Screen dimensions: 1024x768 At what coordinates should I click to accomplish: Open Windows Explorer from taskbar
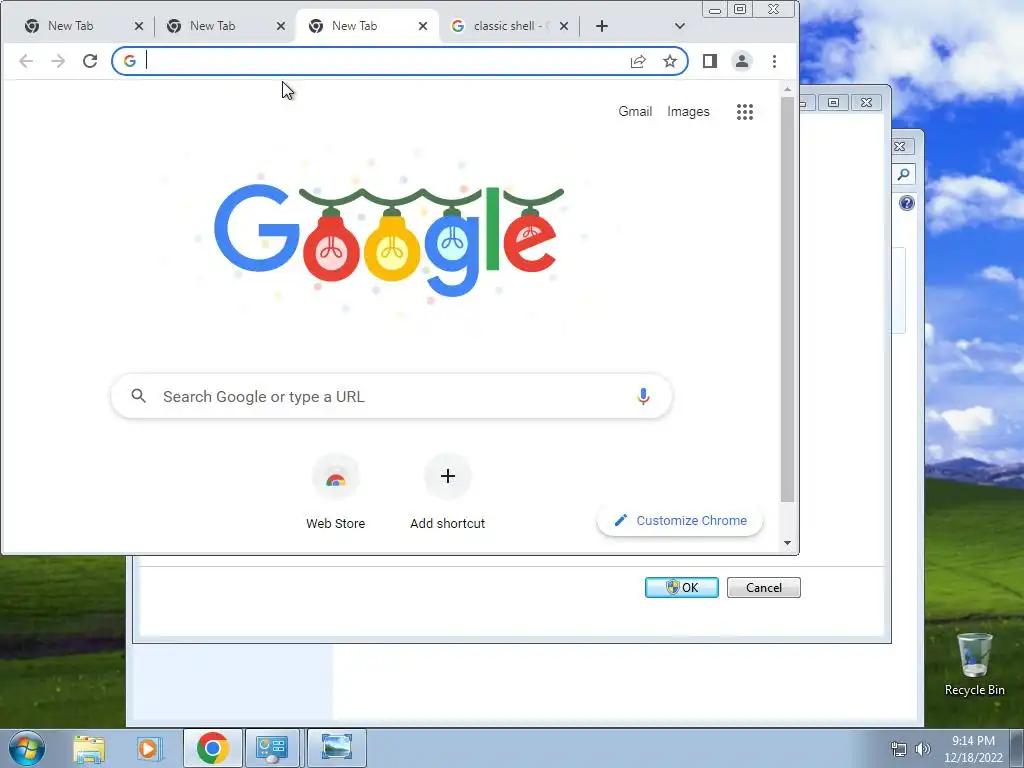pyautogui.click(x=89, y=748)
